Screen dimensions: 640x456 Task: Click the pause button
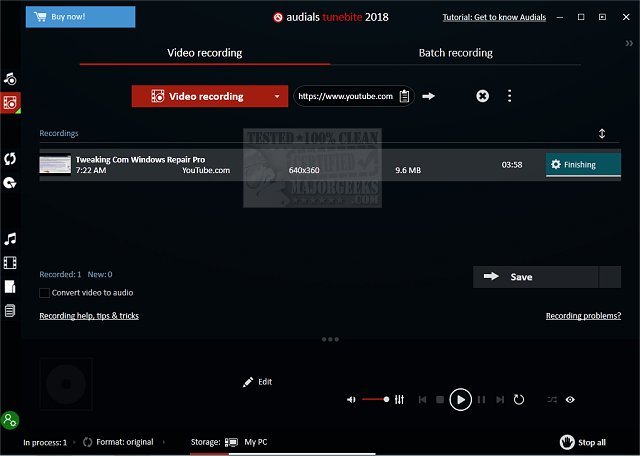click(x=481, y=400)
